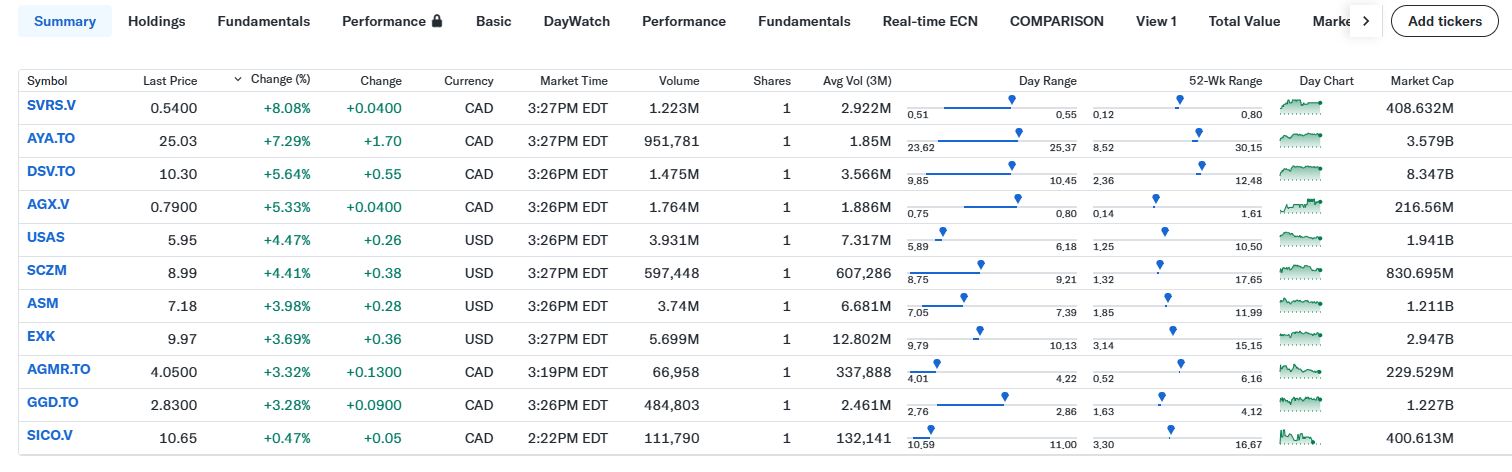Click the Shares value for DSV.TO
The image size is (1512, 472).
point(787,174)
